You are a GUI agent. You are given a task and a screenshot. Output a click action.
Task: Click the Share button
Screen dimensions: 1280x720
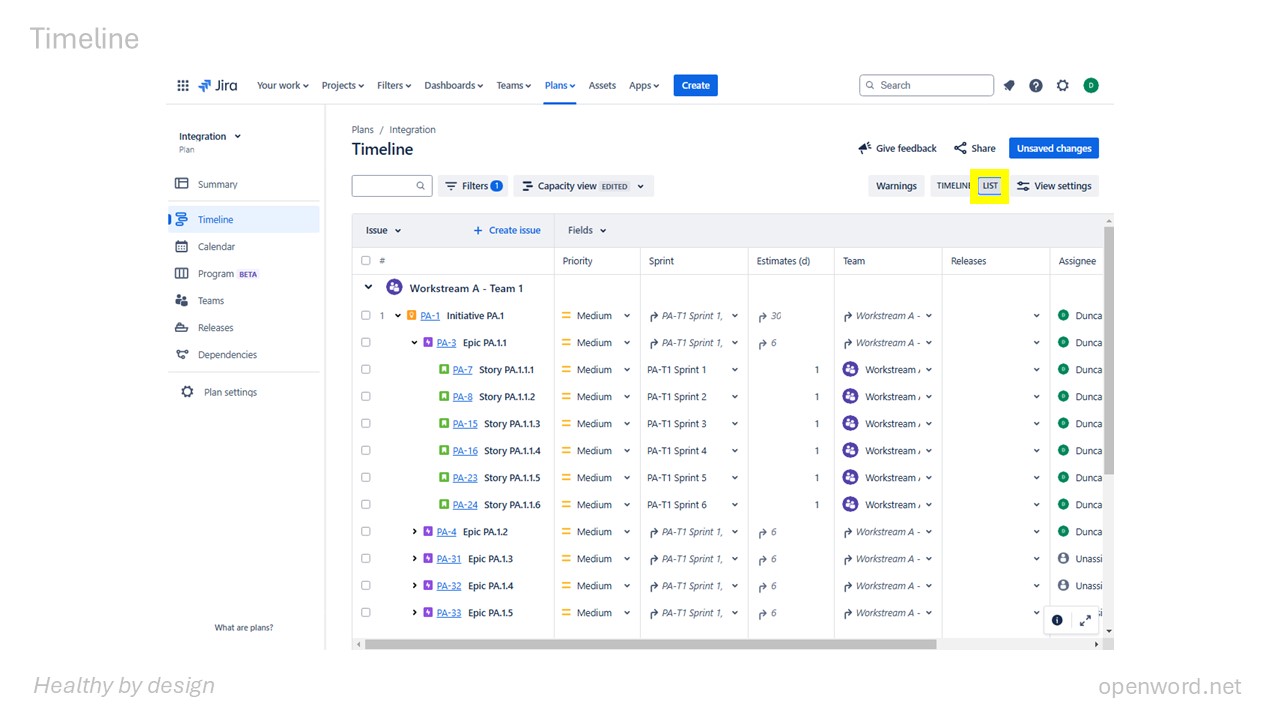point(975,148)
